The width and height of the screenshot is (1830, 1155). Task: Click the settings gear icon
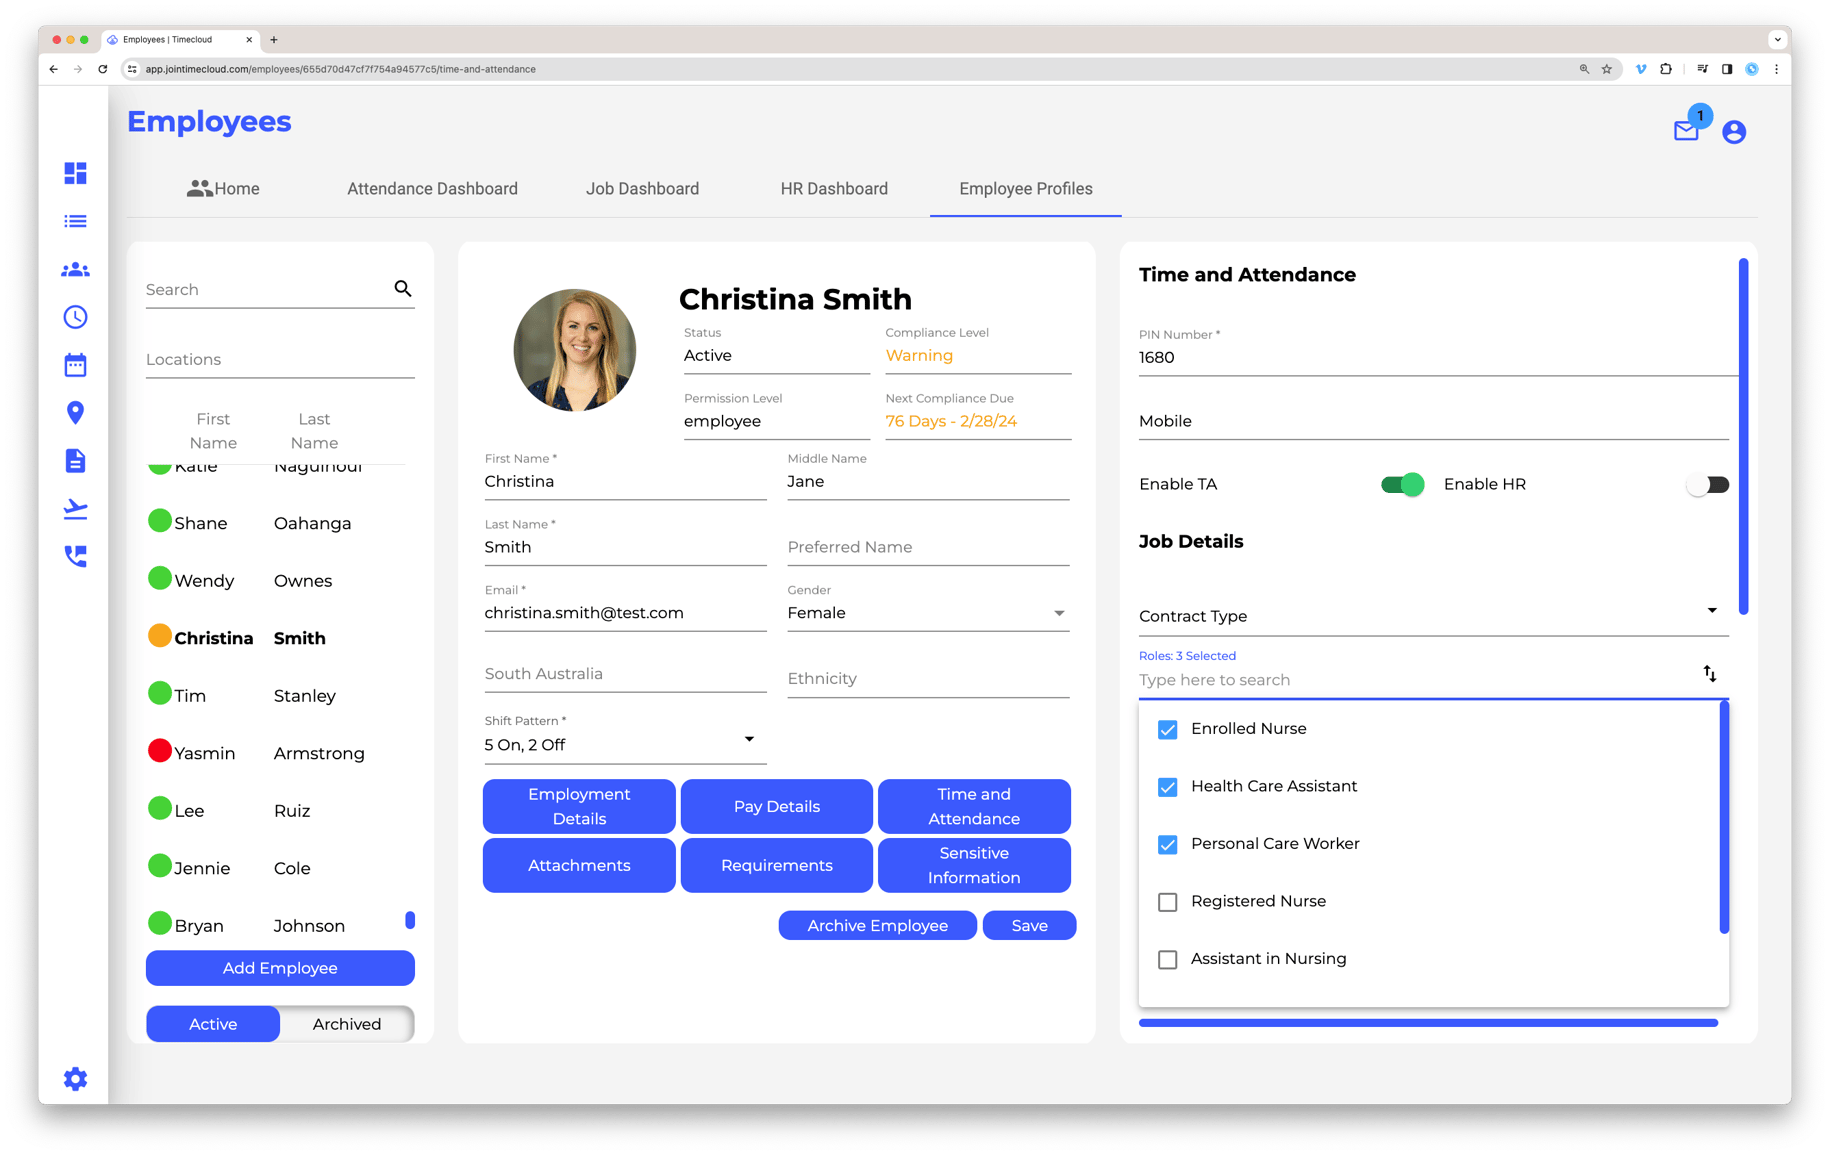(x=75, y=1078)
